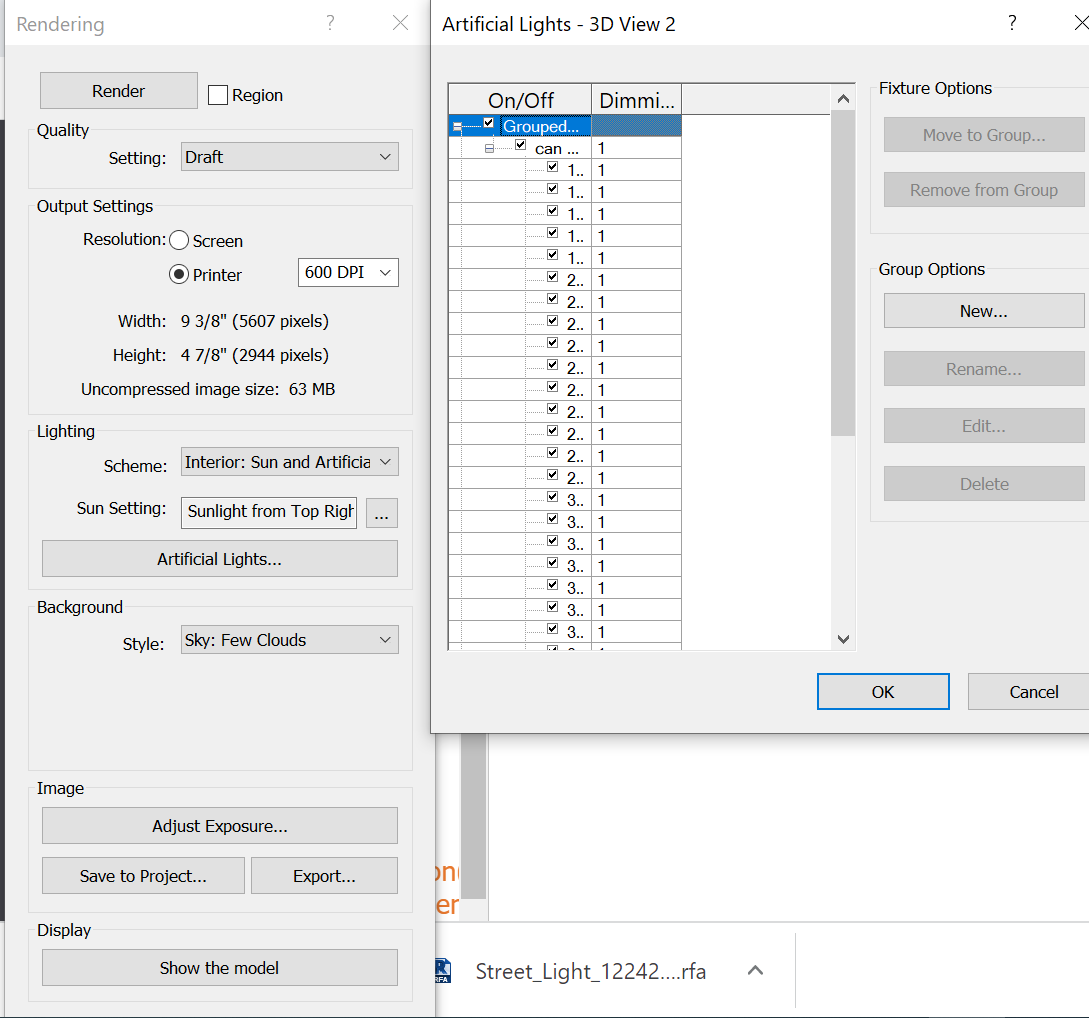Collapse the can group tree node
Image resolution: width=1089 pixels, height=1018 pixels.
[489, 149]
